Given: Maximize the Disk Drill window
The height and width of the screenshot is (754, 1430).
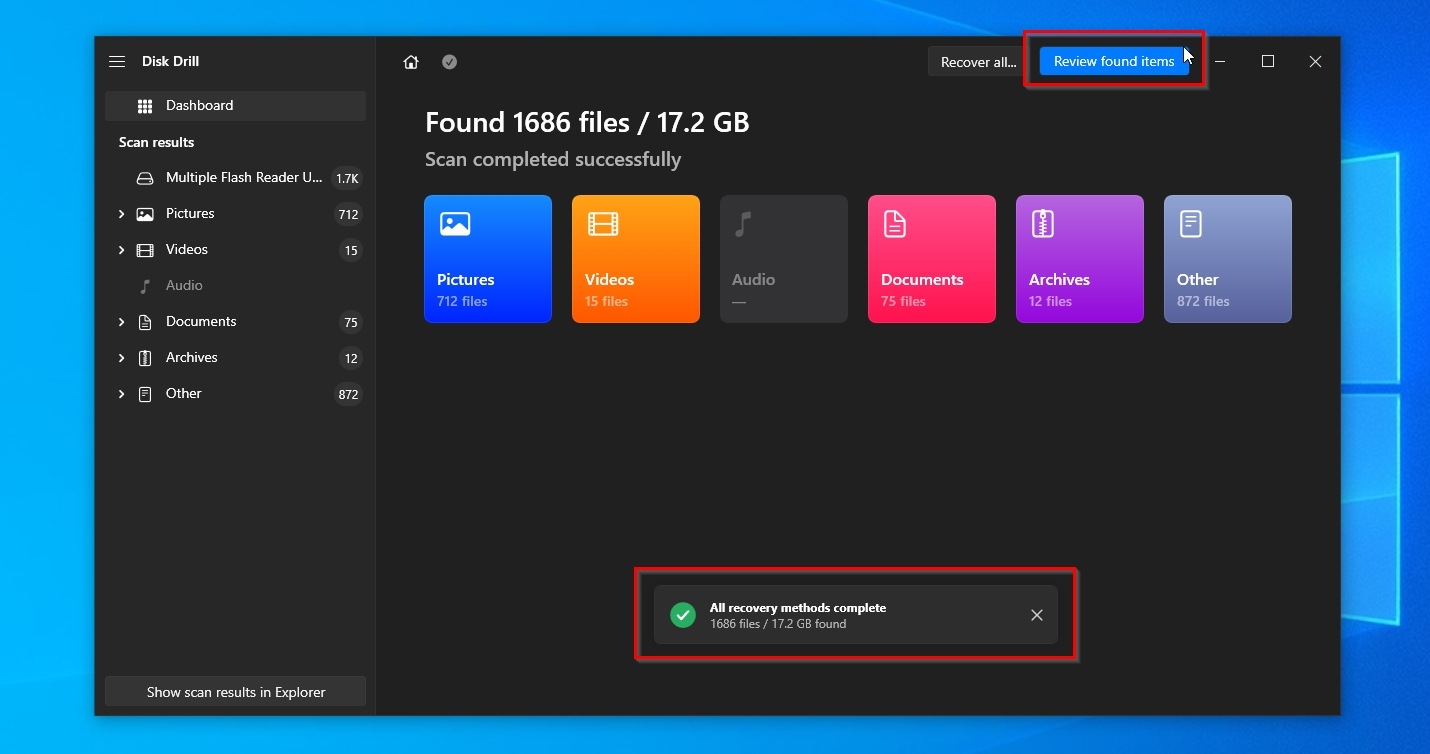Looking at the screenshot, I should [1268, 62].
